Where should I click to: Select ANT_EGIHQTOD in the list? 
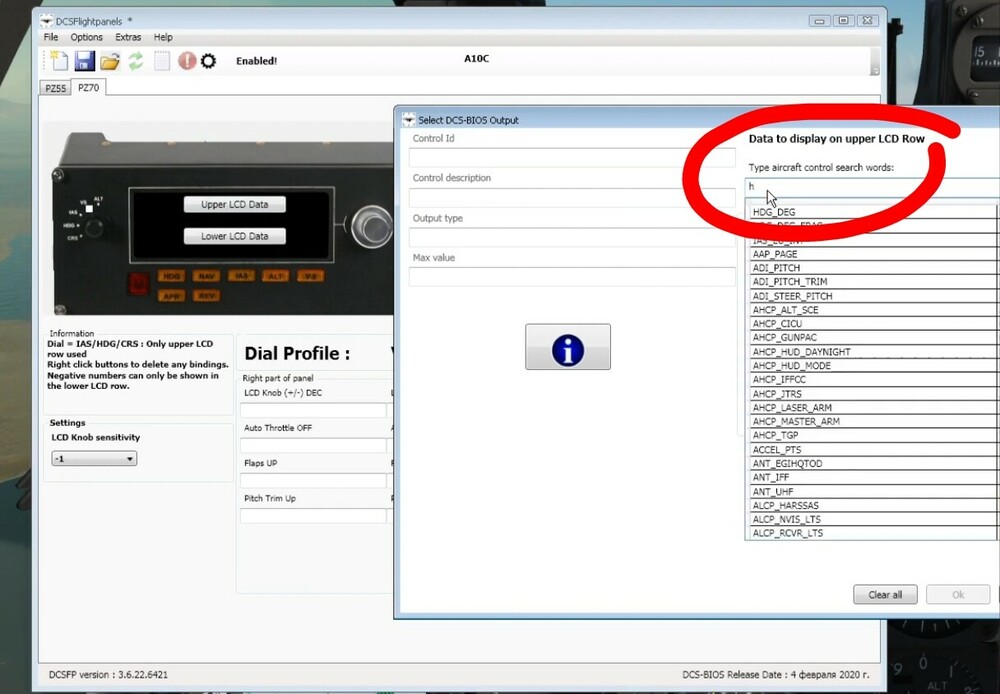click(x=872, y=464)
